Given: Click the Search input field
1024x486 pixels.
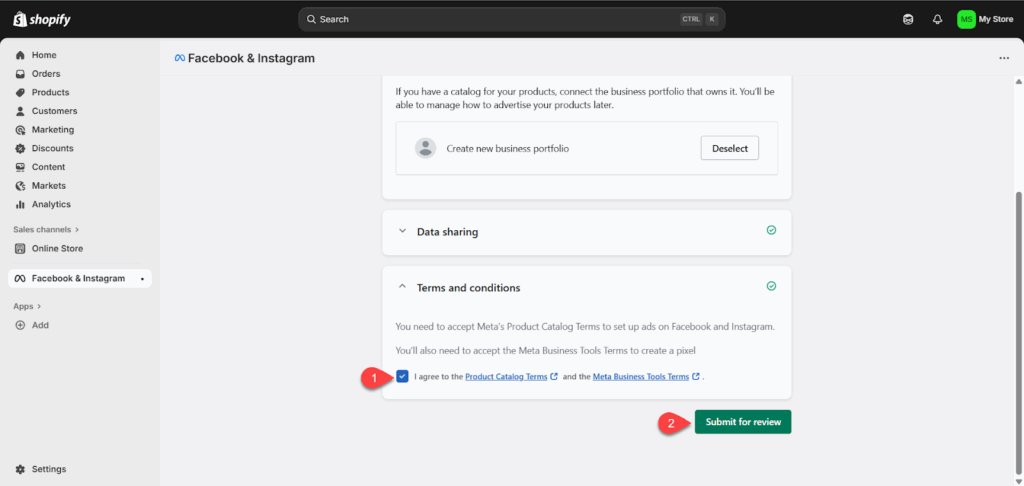Looking at the screenshot, I should (490, 19).
